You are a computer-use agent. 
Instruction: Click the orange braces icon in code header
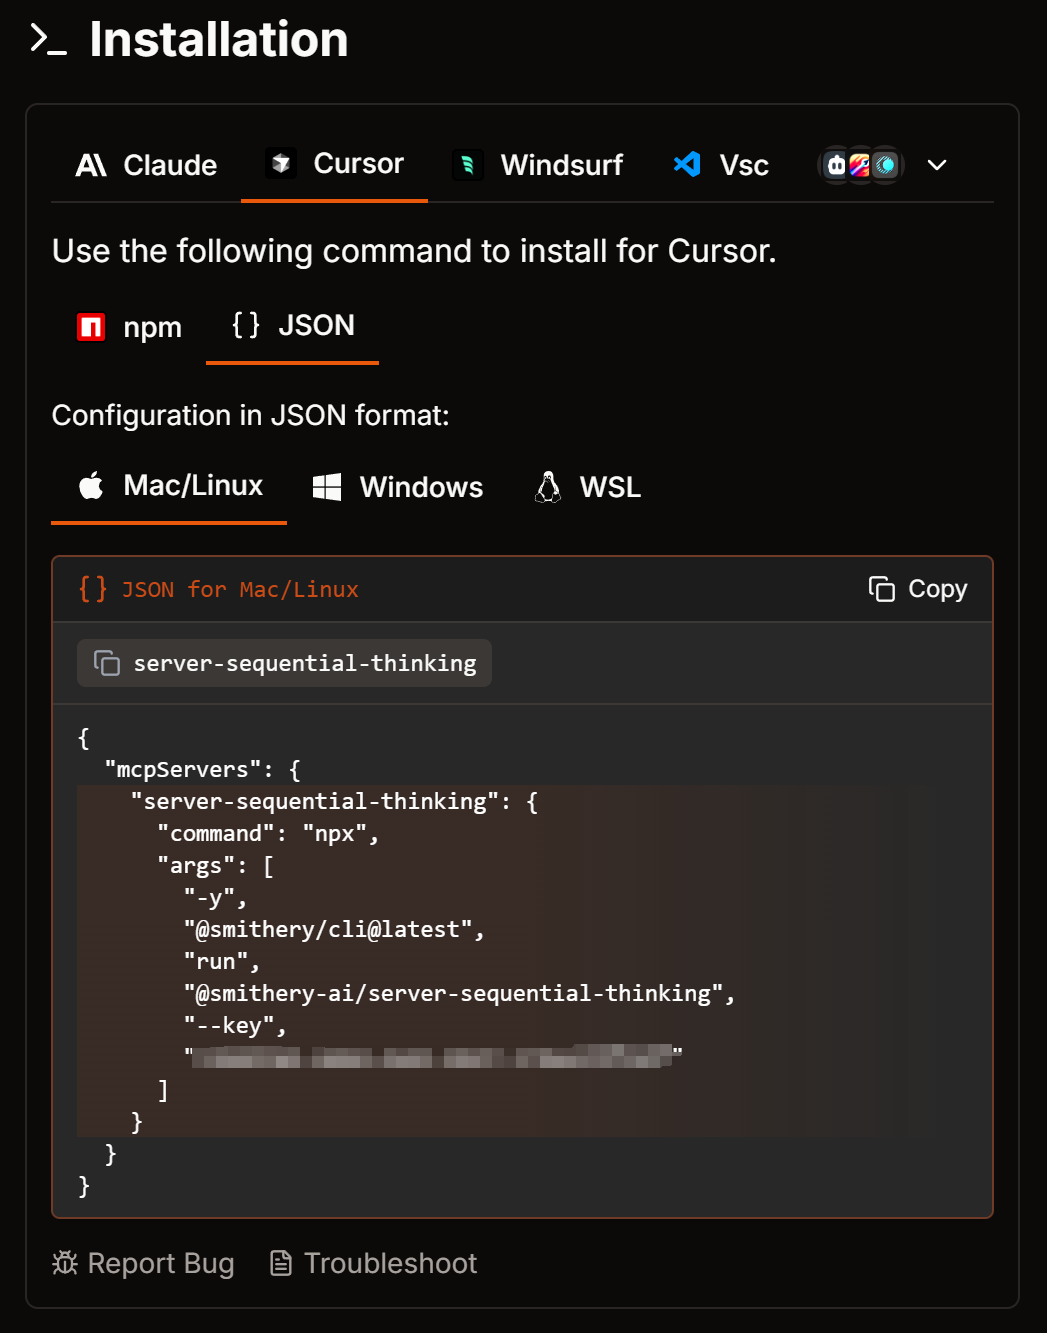tap(93, 589)
